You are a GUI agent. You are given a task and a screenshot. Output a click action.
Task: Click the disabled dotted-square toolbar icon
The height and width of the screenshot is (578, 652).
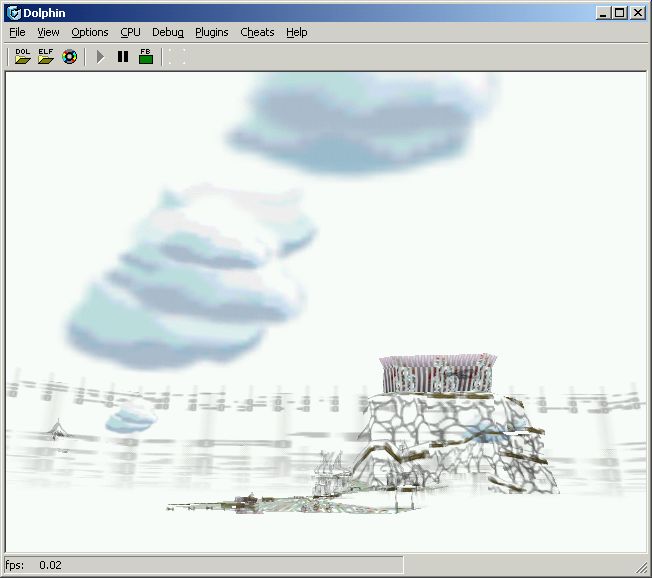(x=177, y=57)
